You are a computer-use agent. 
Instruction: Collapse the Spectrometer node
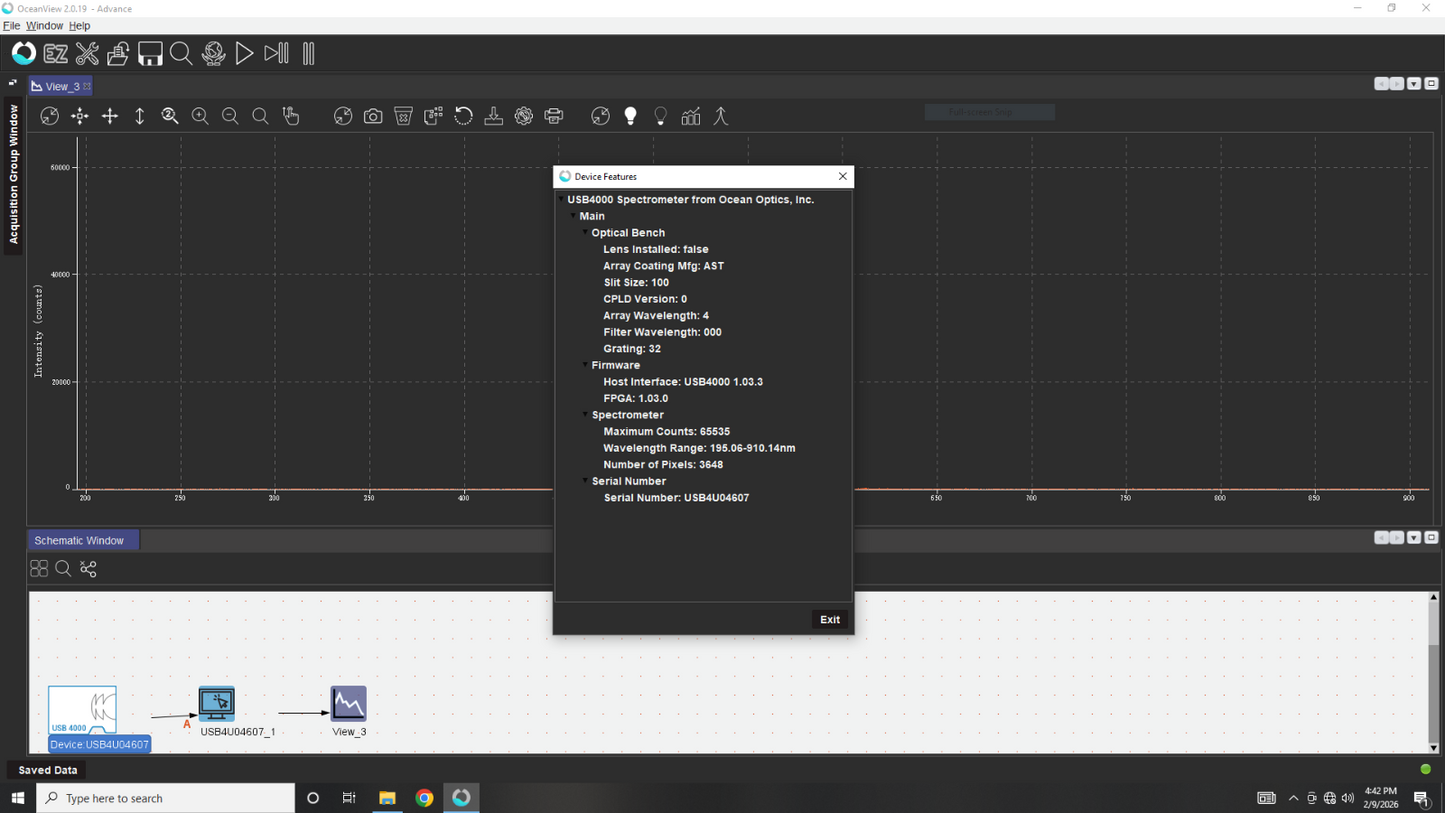tap(585, 415)
